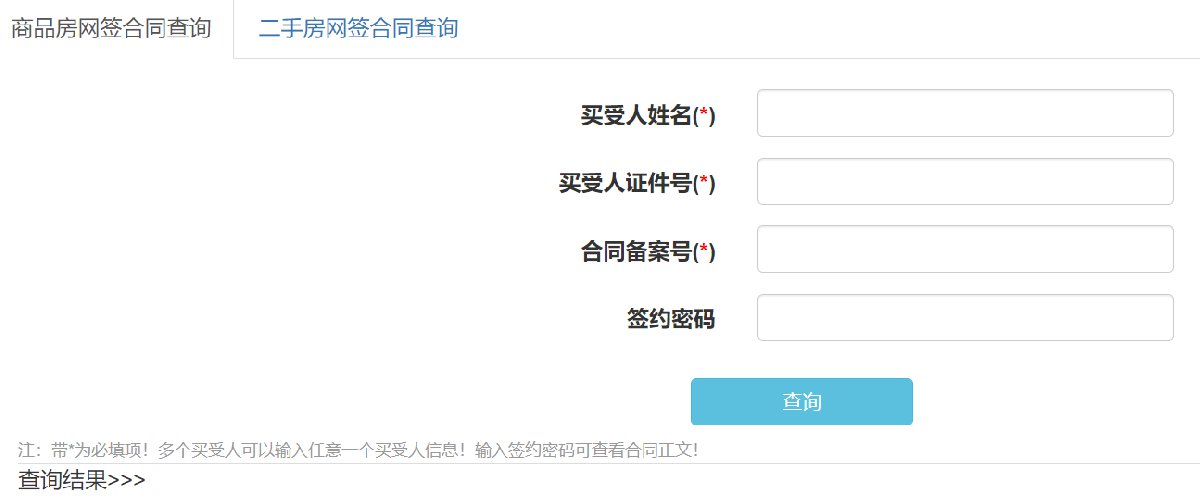This screenshot has height=500, width=1200.
Task: Click the 合同备案号 field label
Action: click(636, 252)
